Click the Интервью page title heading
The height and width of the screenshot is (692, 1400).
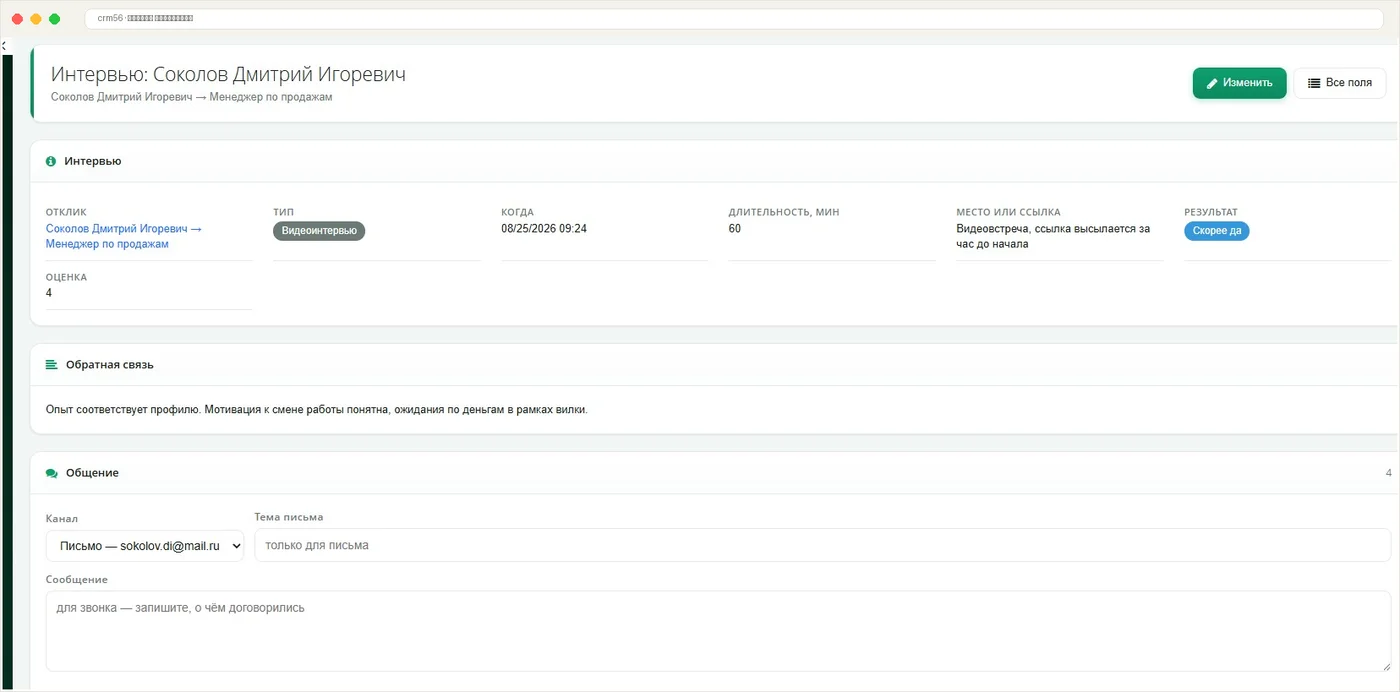pos(228,75)
